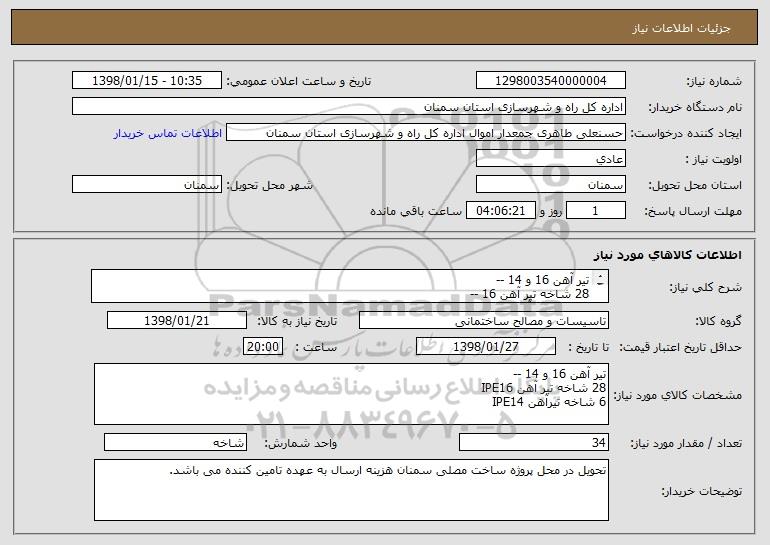
Task: Select the remaining days field showing 1
Action: coord(596,210)
